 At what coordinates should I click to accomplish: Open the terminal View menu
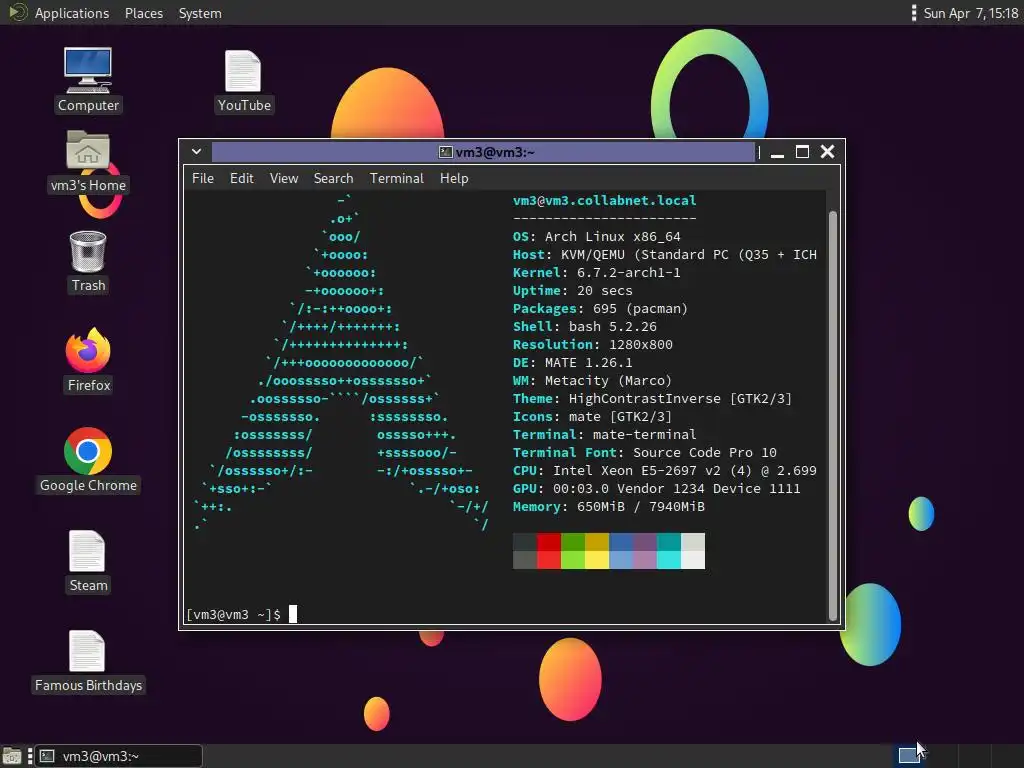click(x=284, y=178)
